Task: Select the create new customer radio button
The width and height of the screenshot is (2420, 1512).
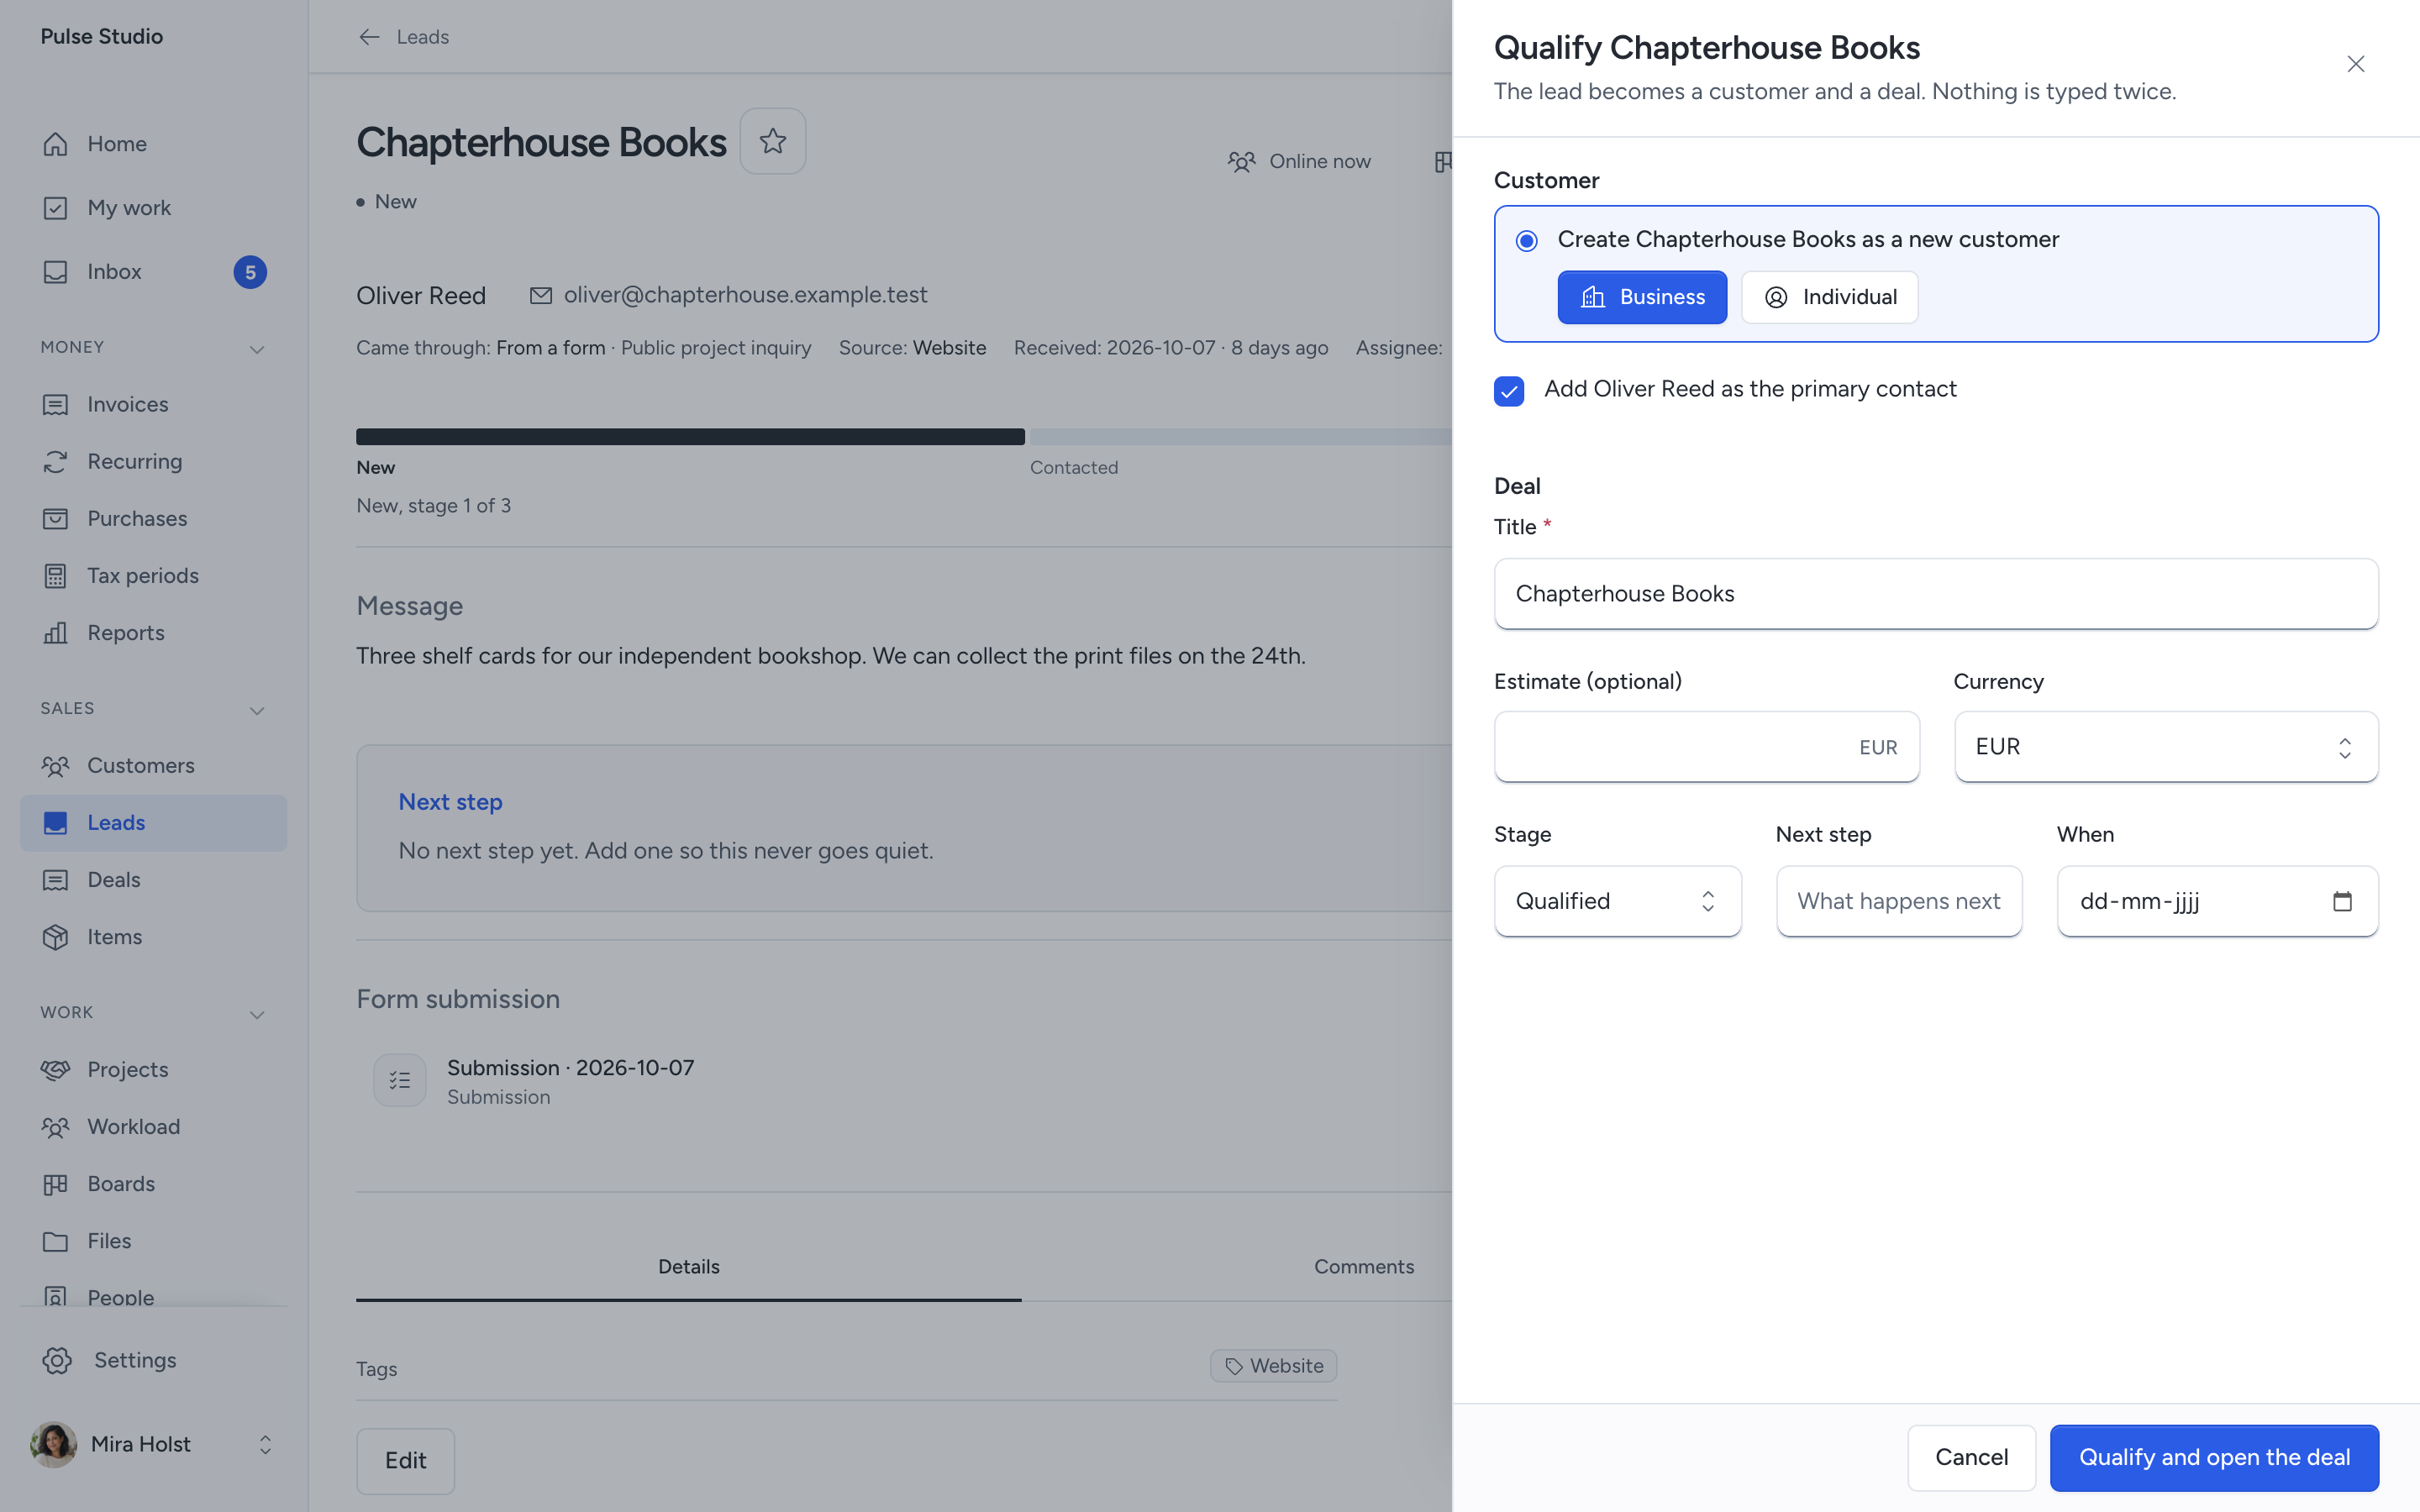Action: pyautogui.click(x=1526, y=240)
